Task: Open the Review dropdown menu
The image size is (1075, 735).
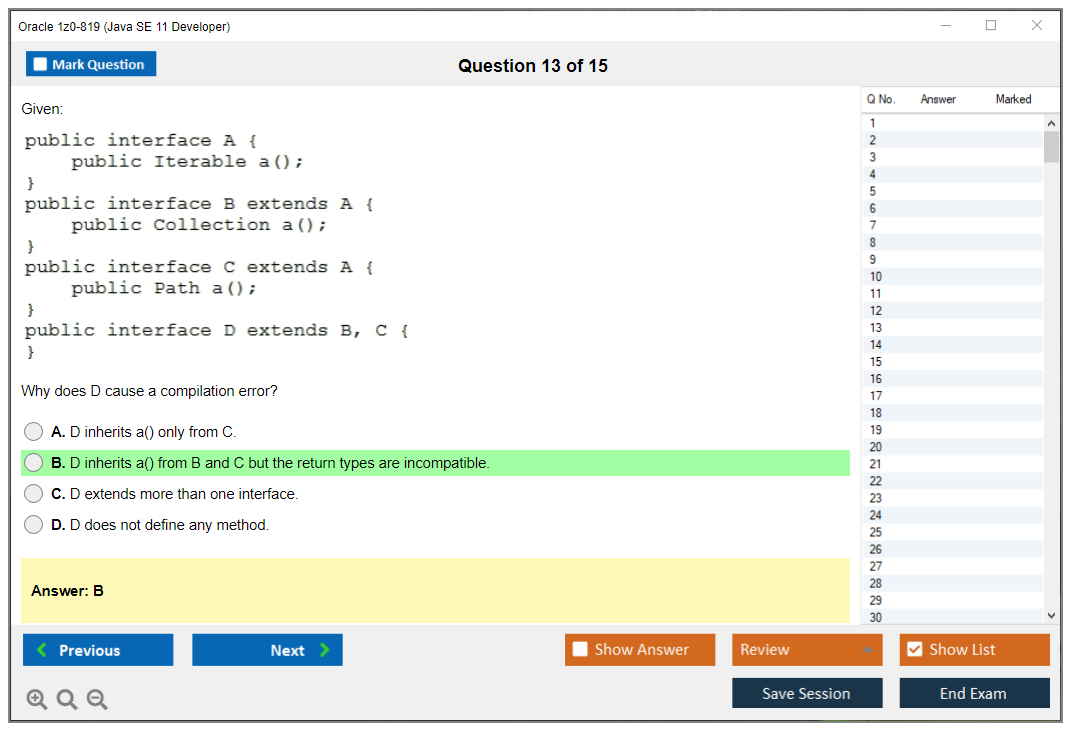Action: click(x=806, y=650)
